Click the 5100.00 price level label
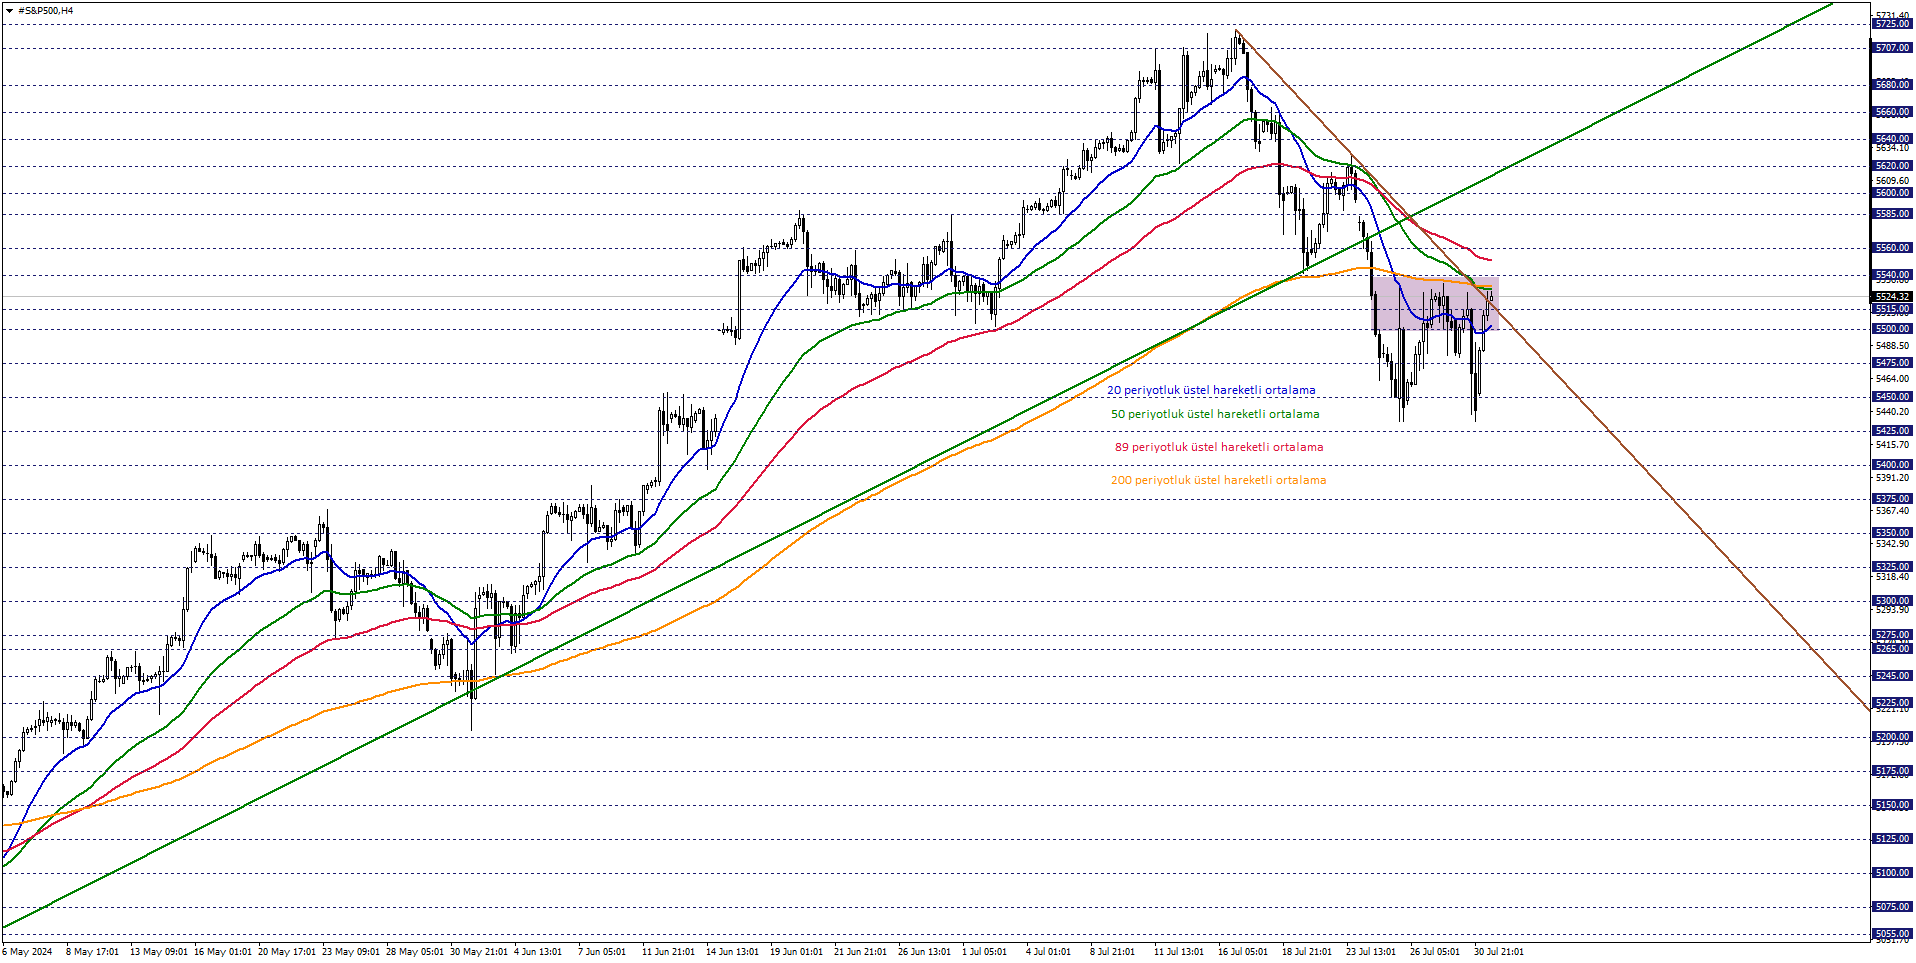The image size is (1916, 963). (1892, 873)
